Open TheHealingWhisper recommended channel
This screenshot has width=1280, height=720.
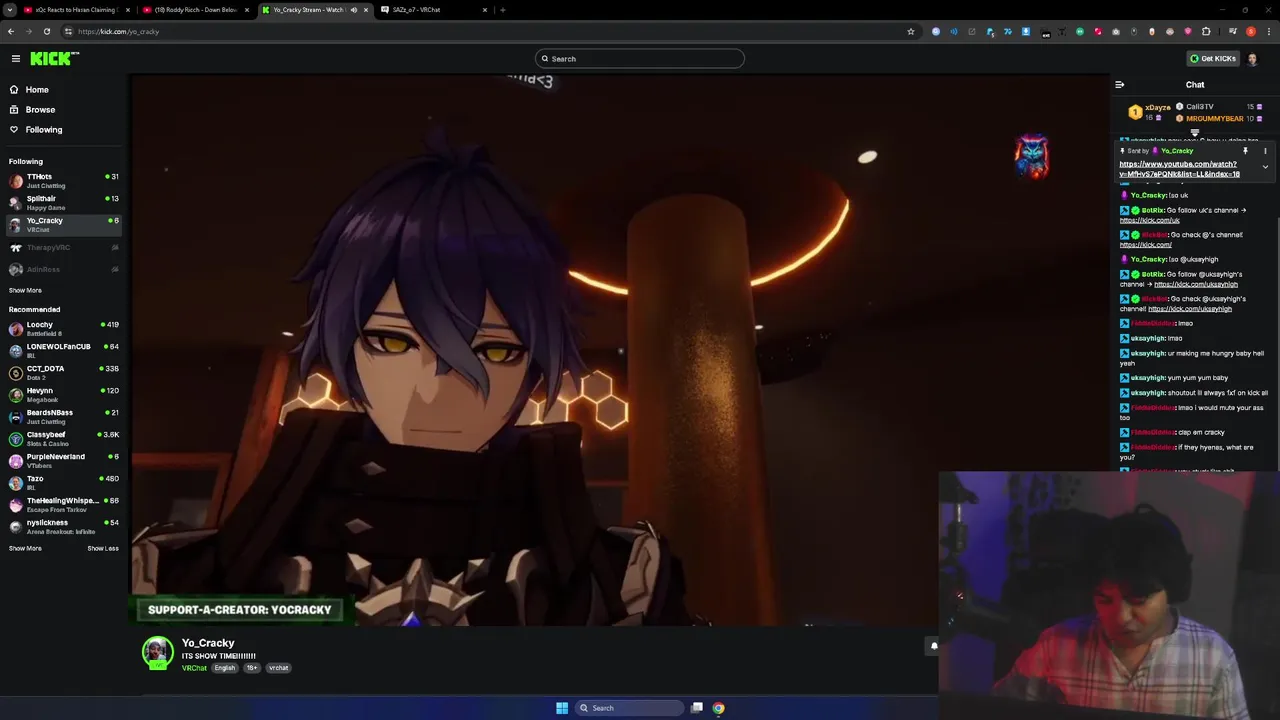click(63, 505)
